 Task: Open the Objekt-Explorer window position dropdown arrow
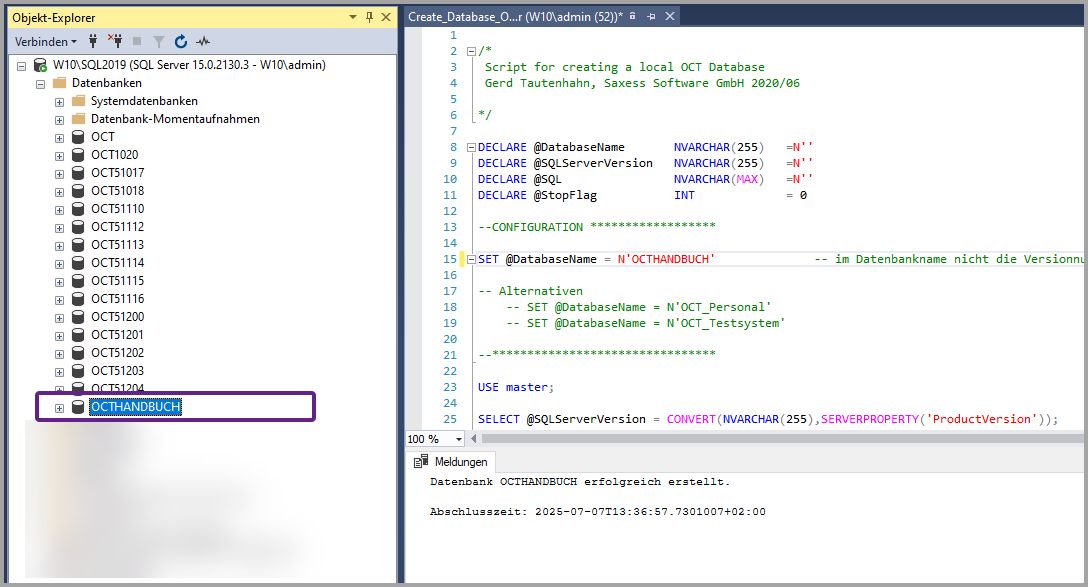click(x=353, y=17)
